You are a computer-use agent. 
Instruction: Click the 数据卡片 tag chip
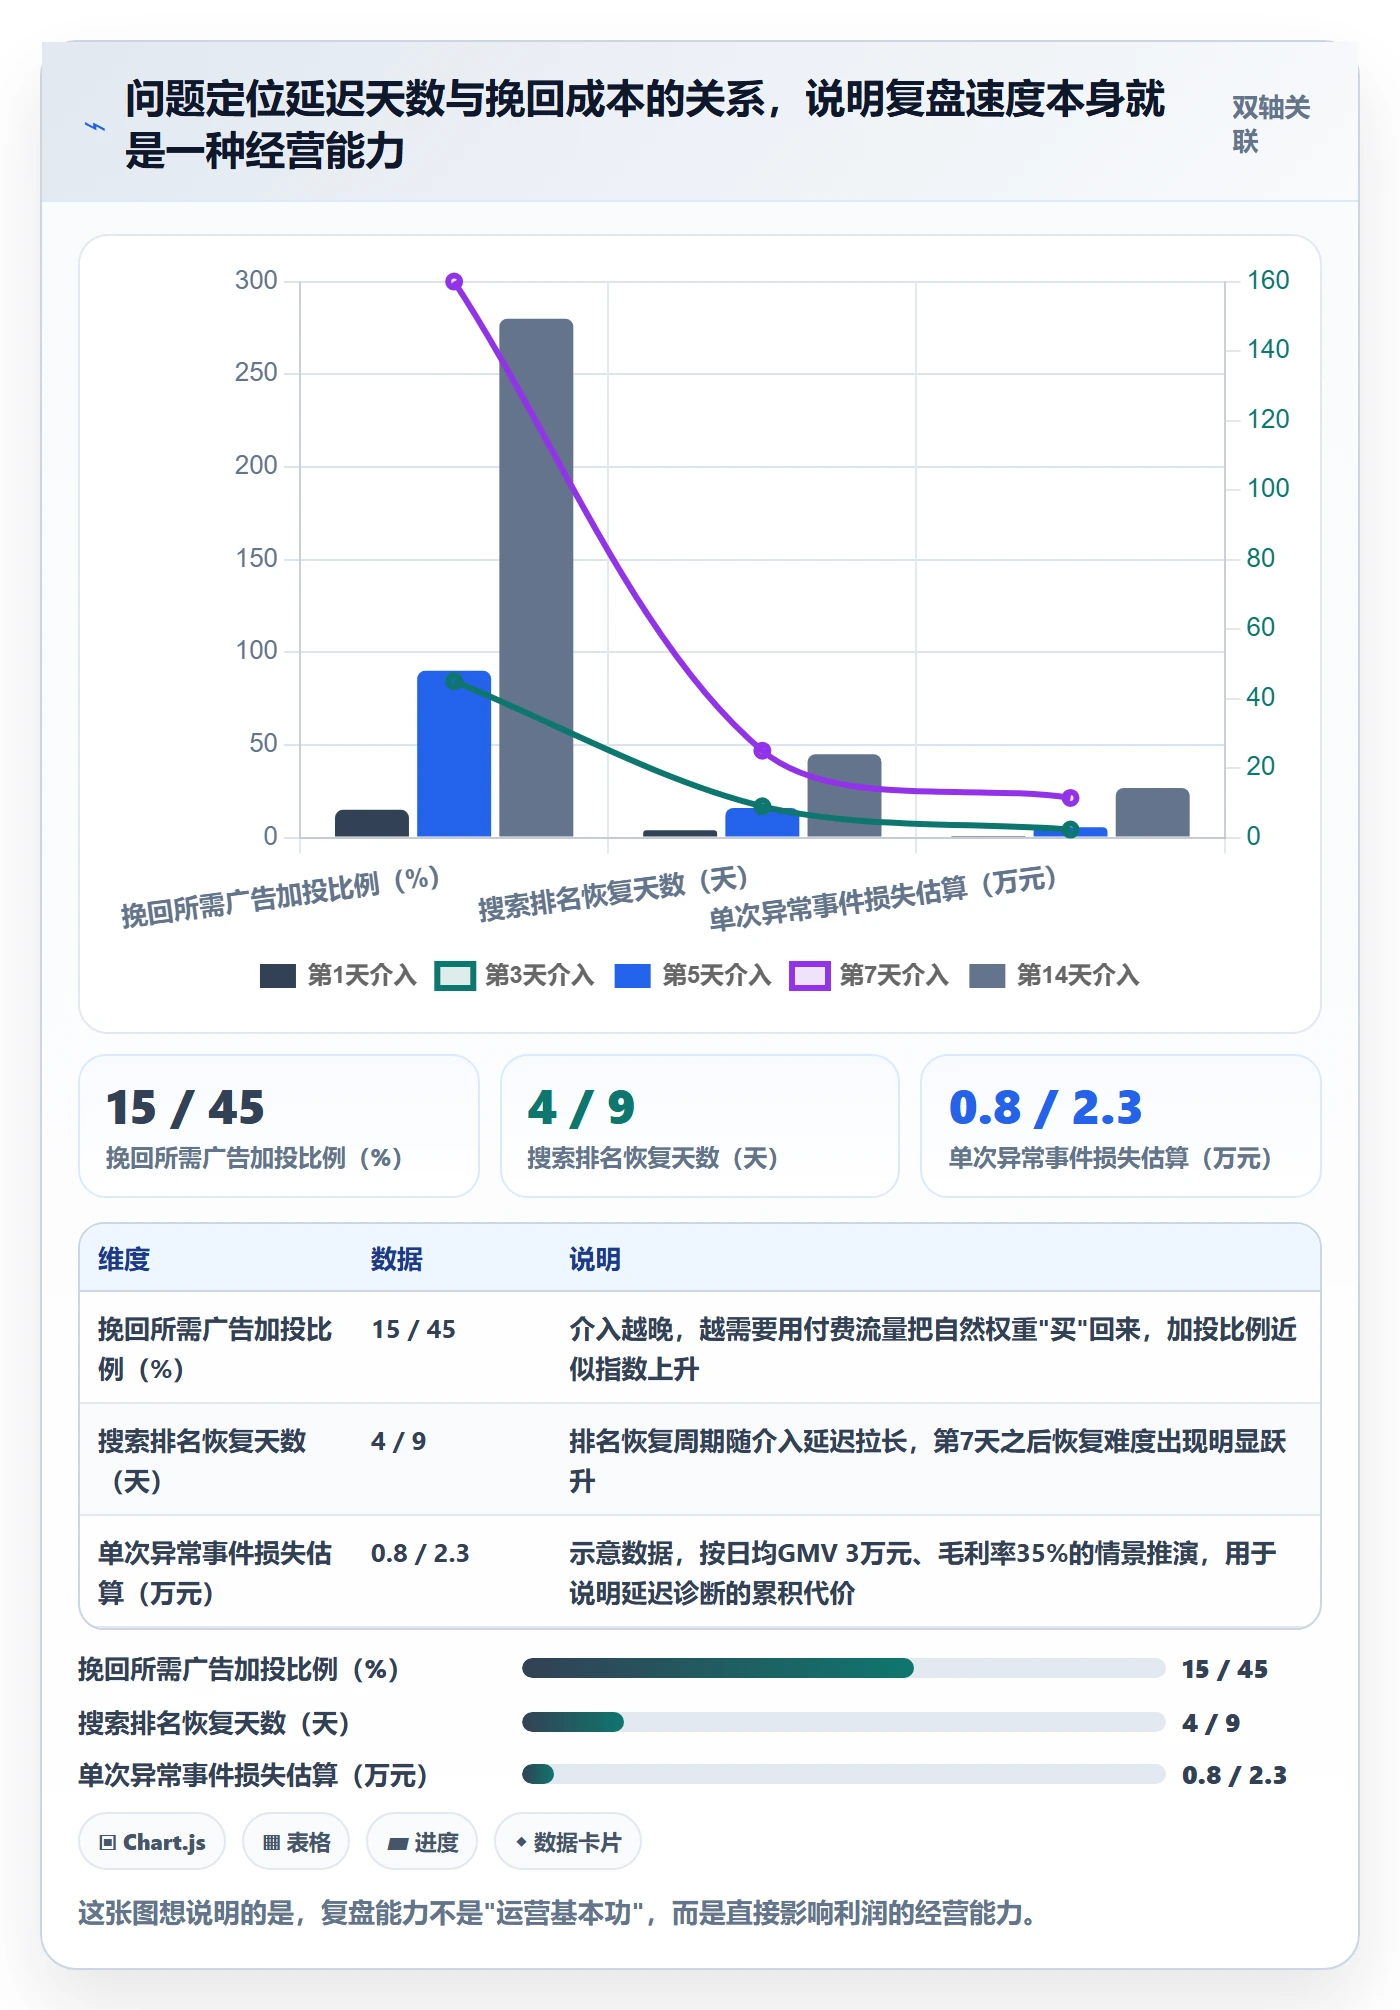(x=568, y=1842)
